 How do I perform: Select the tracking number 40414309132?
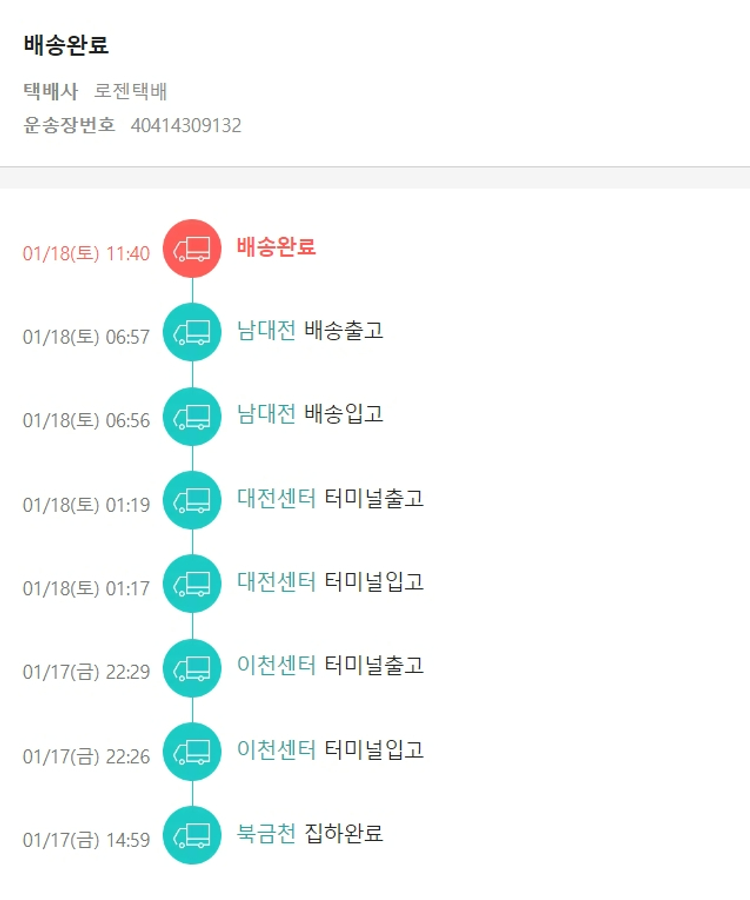(186, 126)
